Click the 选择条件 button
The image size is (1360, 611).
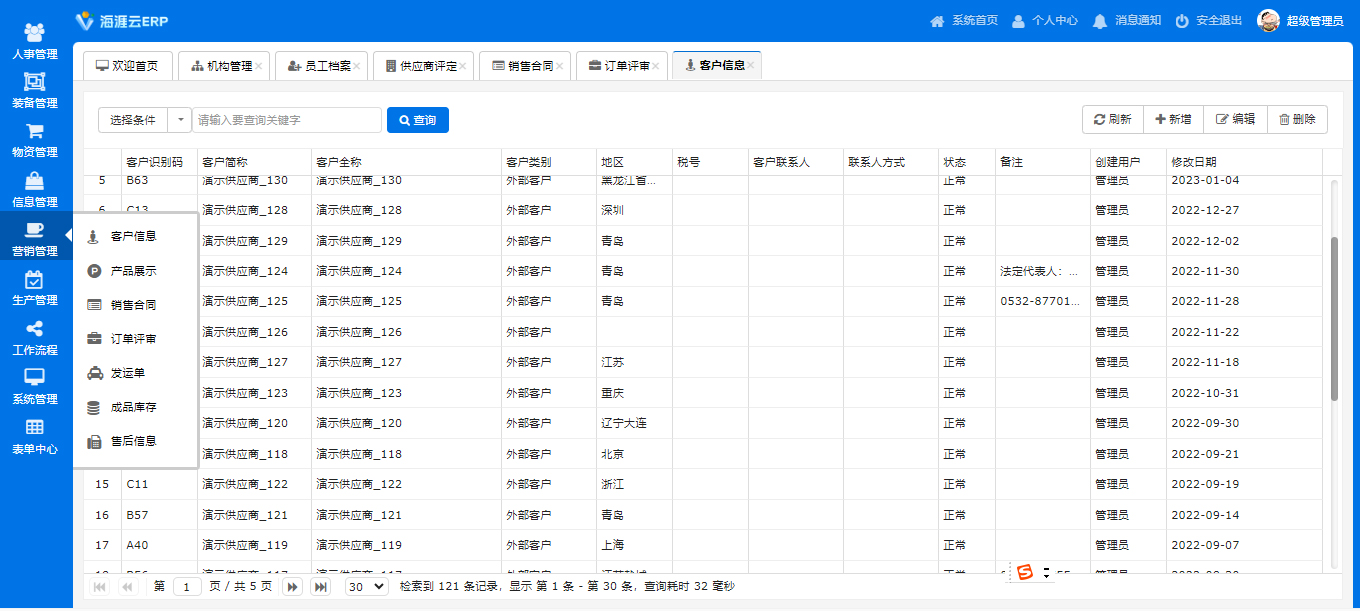point(133,120)
